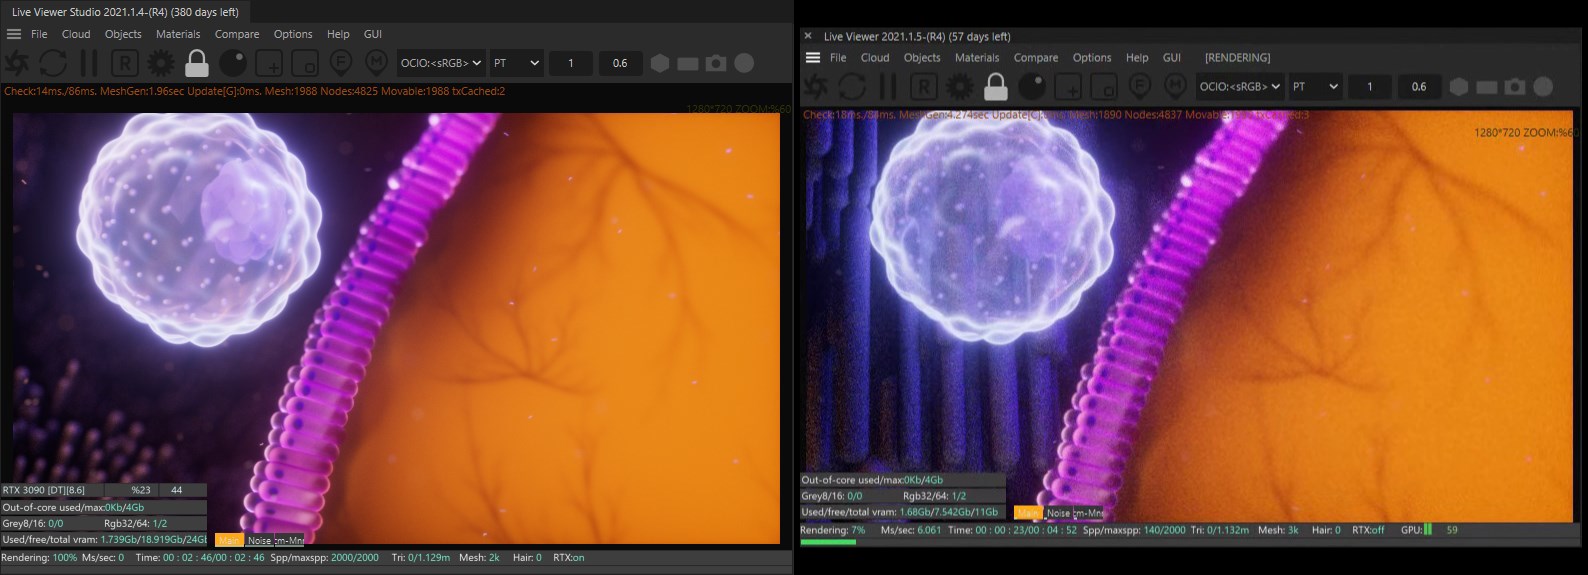
Task: Open hamburger menu in right Live Viewer window
Action: [813, 58]
